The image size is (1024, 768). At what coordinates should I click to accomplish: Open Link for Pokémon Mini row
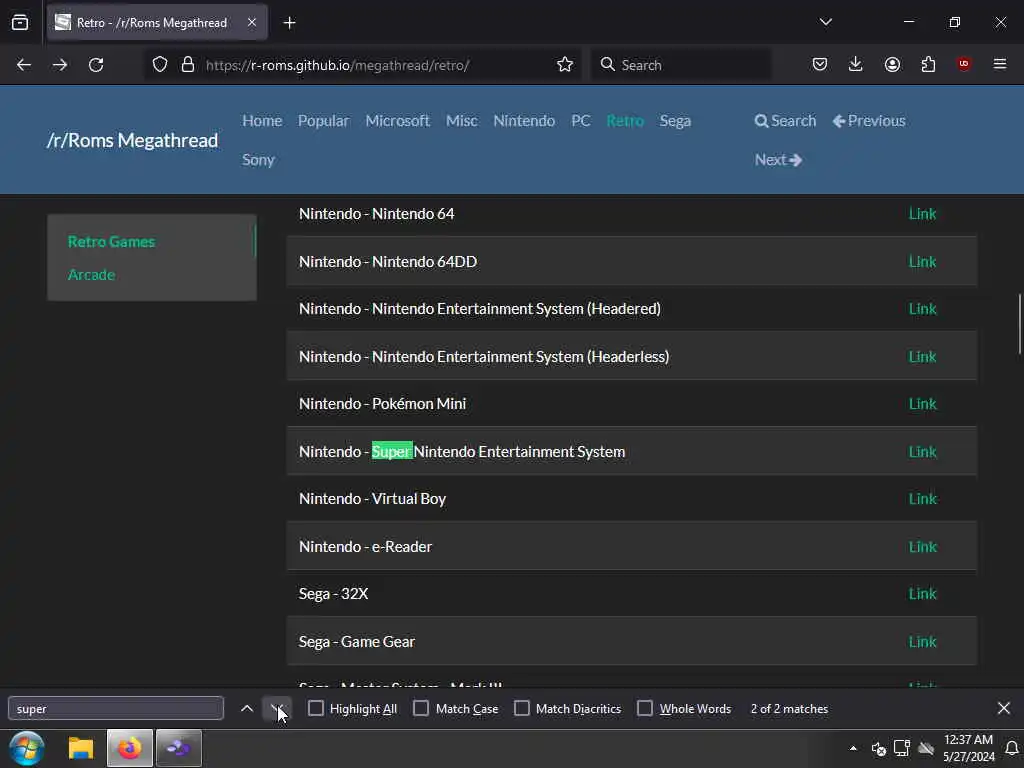922,404
